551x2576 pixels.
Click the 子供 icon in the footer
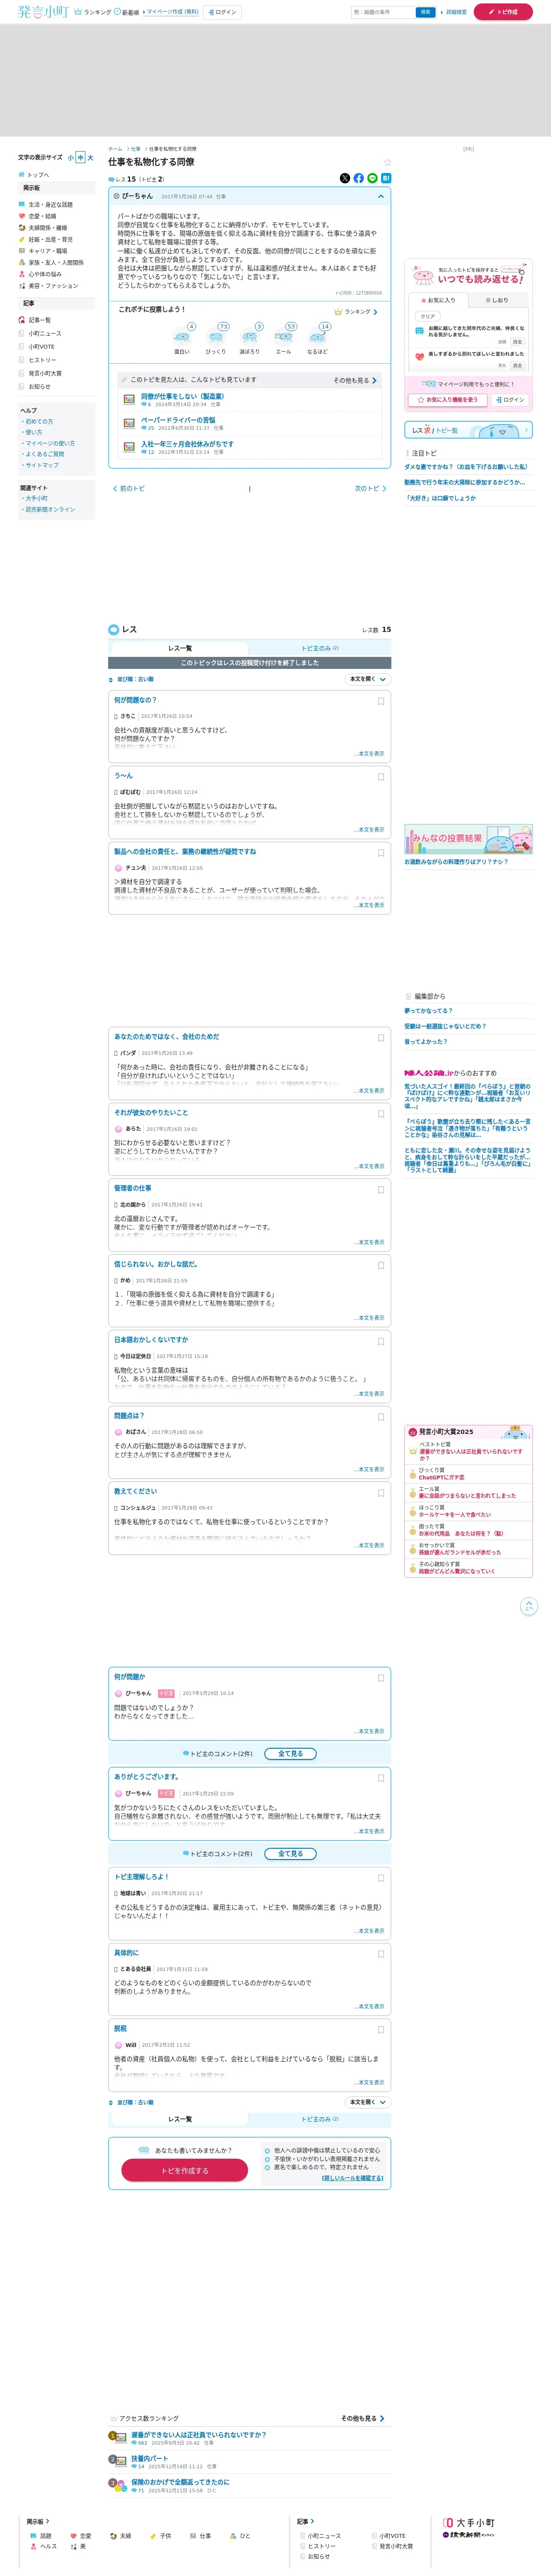point(153,2536)
